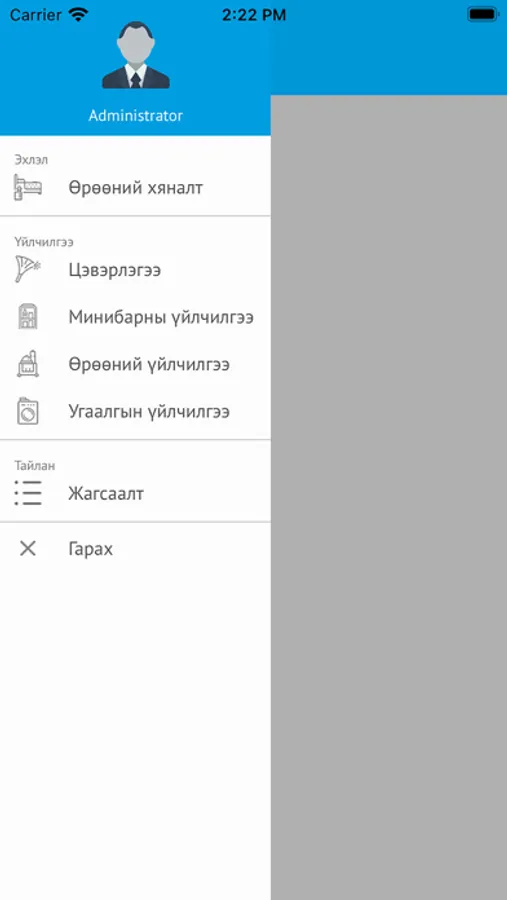507x900 pixels.
Task: Tap the Administrator avatar picture
Action: (136, 55)
